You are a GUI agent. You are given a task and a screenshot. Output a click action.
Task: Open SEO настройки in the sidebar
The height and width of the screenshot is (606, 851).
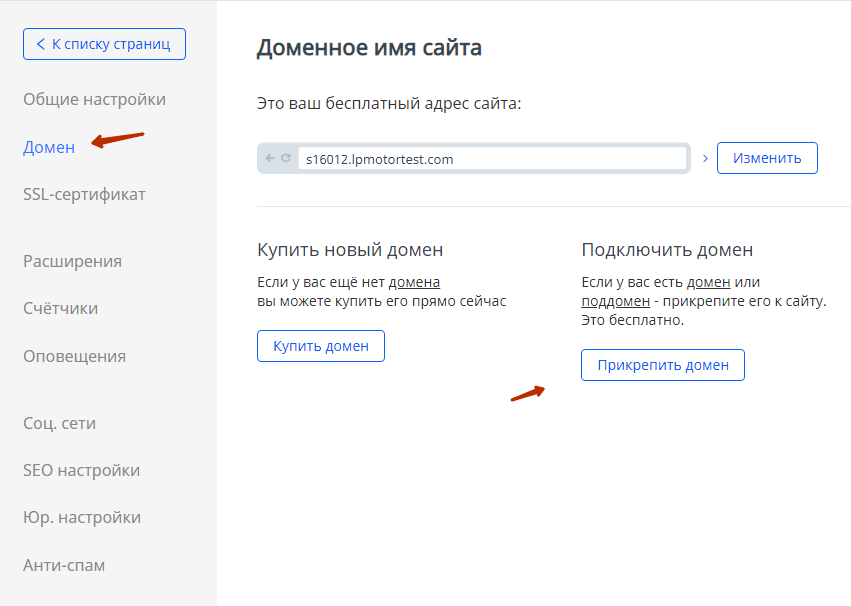[x=81, y=470]
